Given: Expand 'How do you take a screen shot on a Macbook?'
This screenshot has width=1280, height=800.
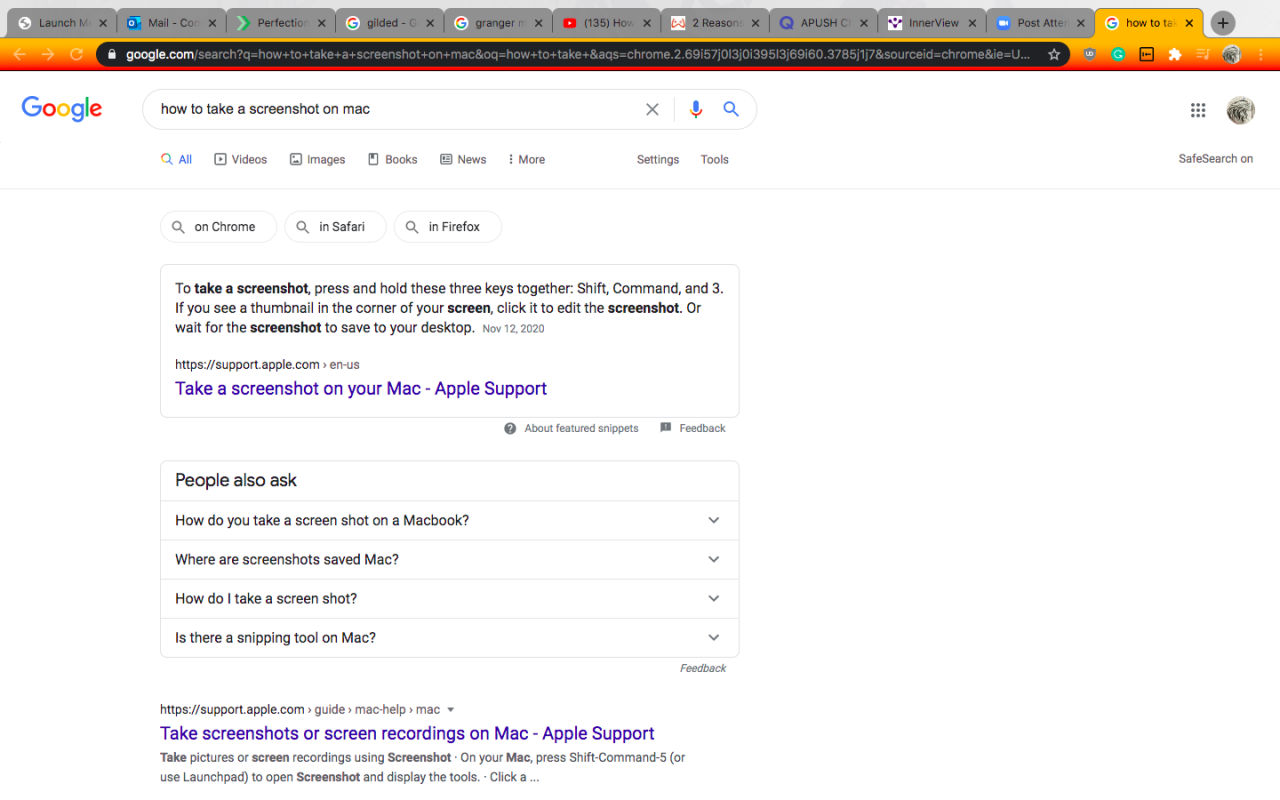Looking at the screenshot, I should coord(450,520).
